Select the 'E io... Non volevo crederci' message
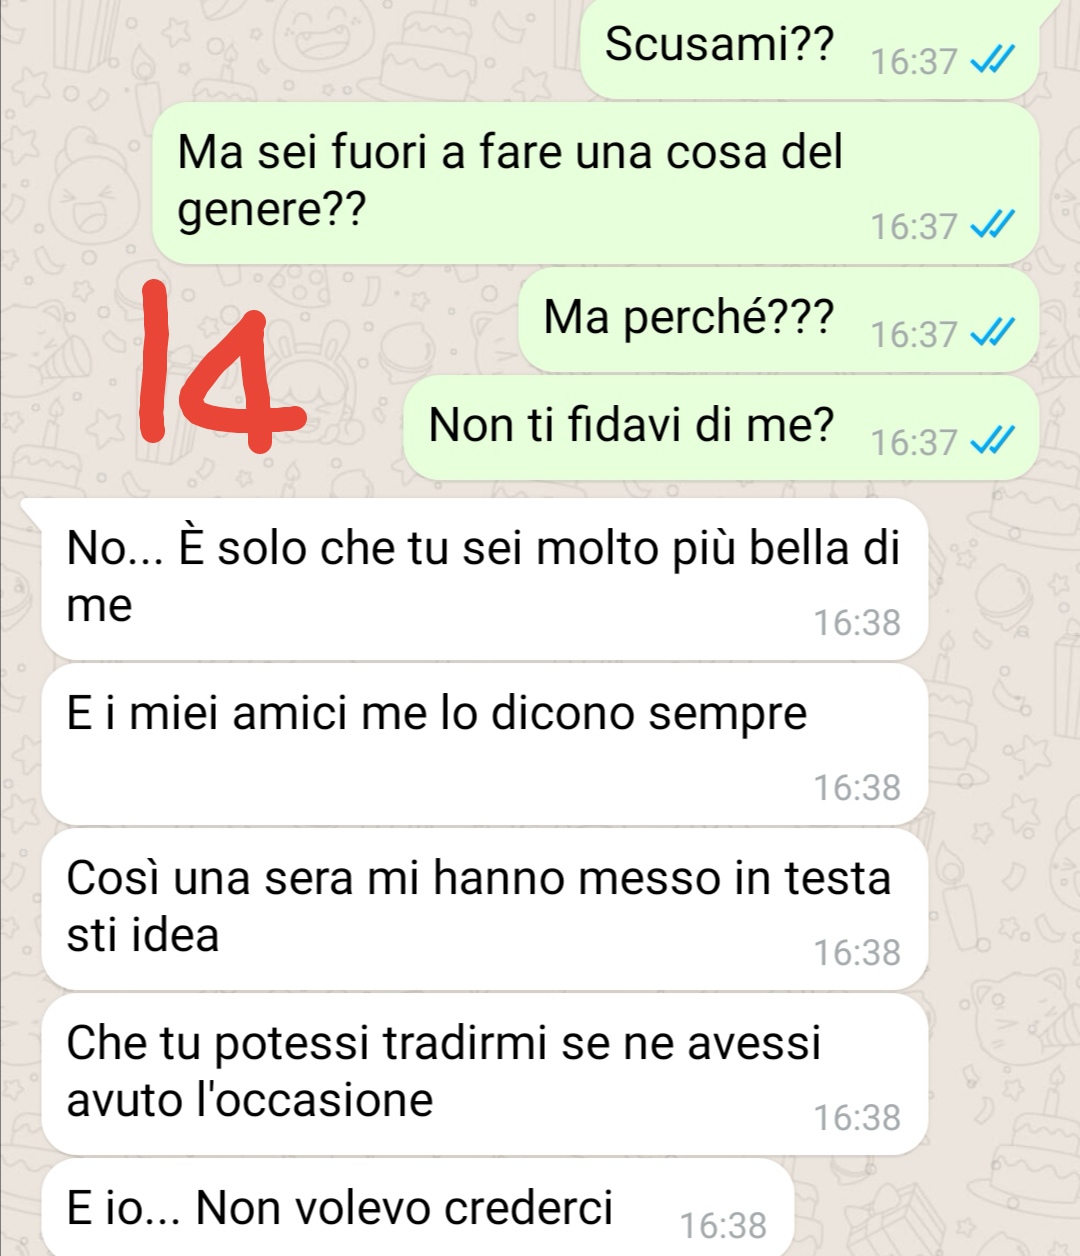1080x1256 pixels. pos(418,1208)
